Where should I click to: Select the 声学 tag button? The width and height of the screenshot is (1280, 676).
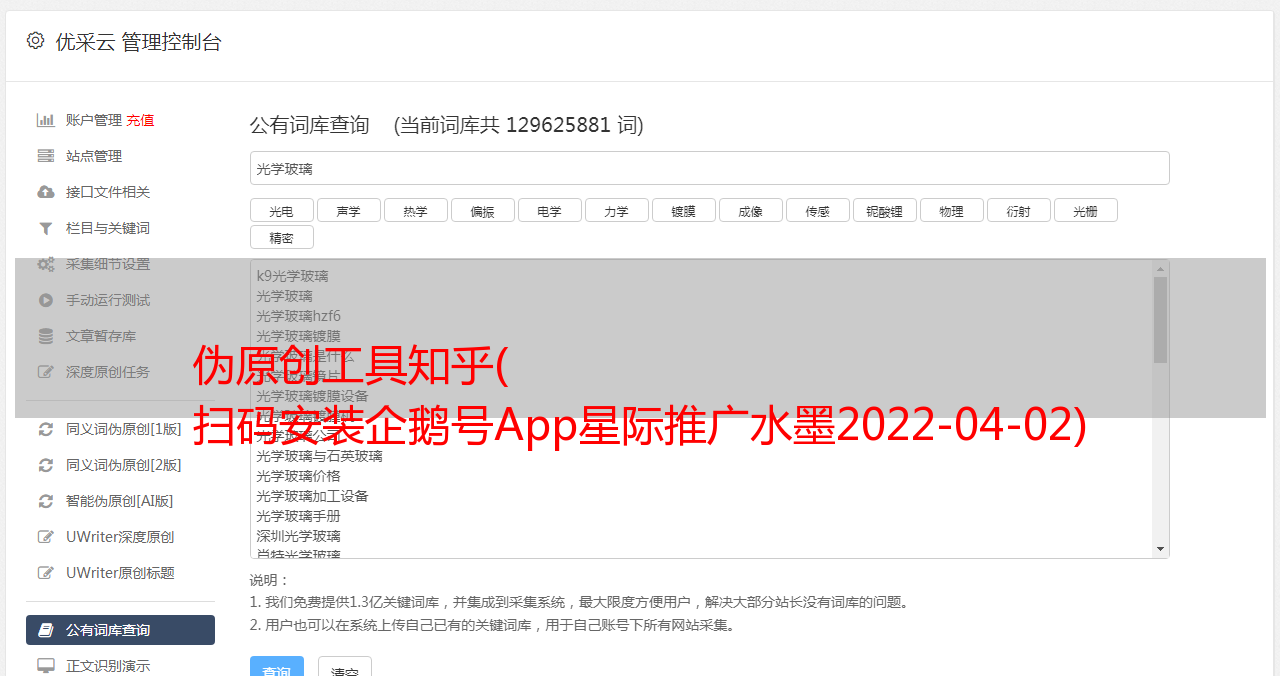[348, 211]
